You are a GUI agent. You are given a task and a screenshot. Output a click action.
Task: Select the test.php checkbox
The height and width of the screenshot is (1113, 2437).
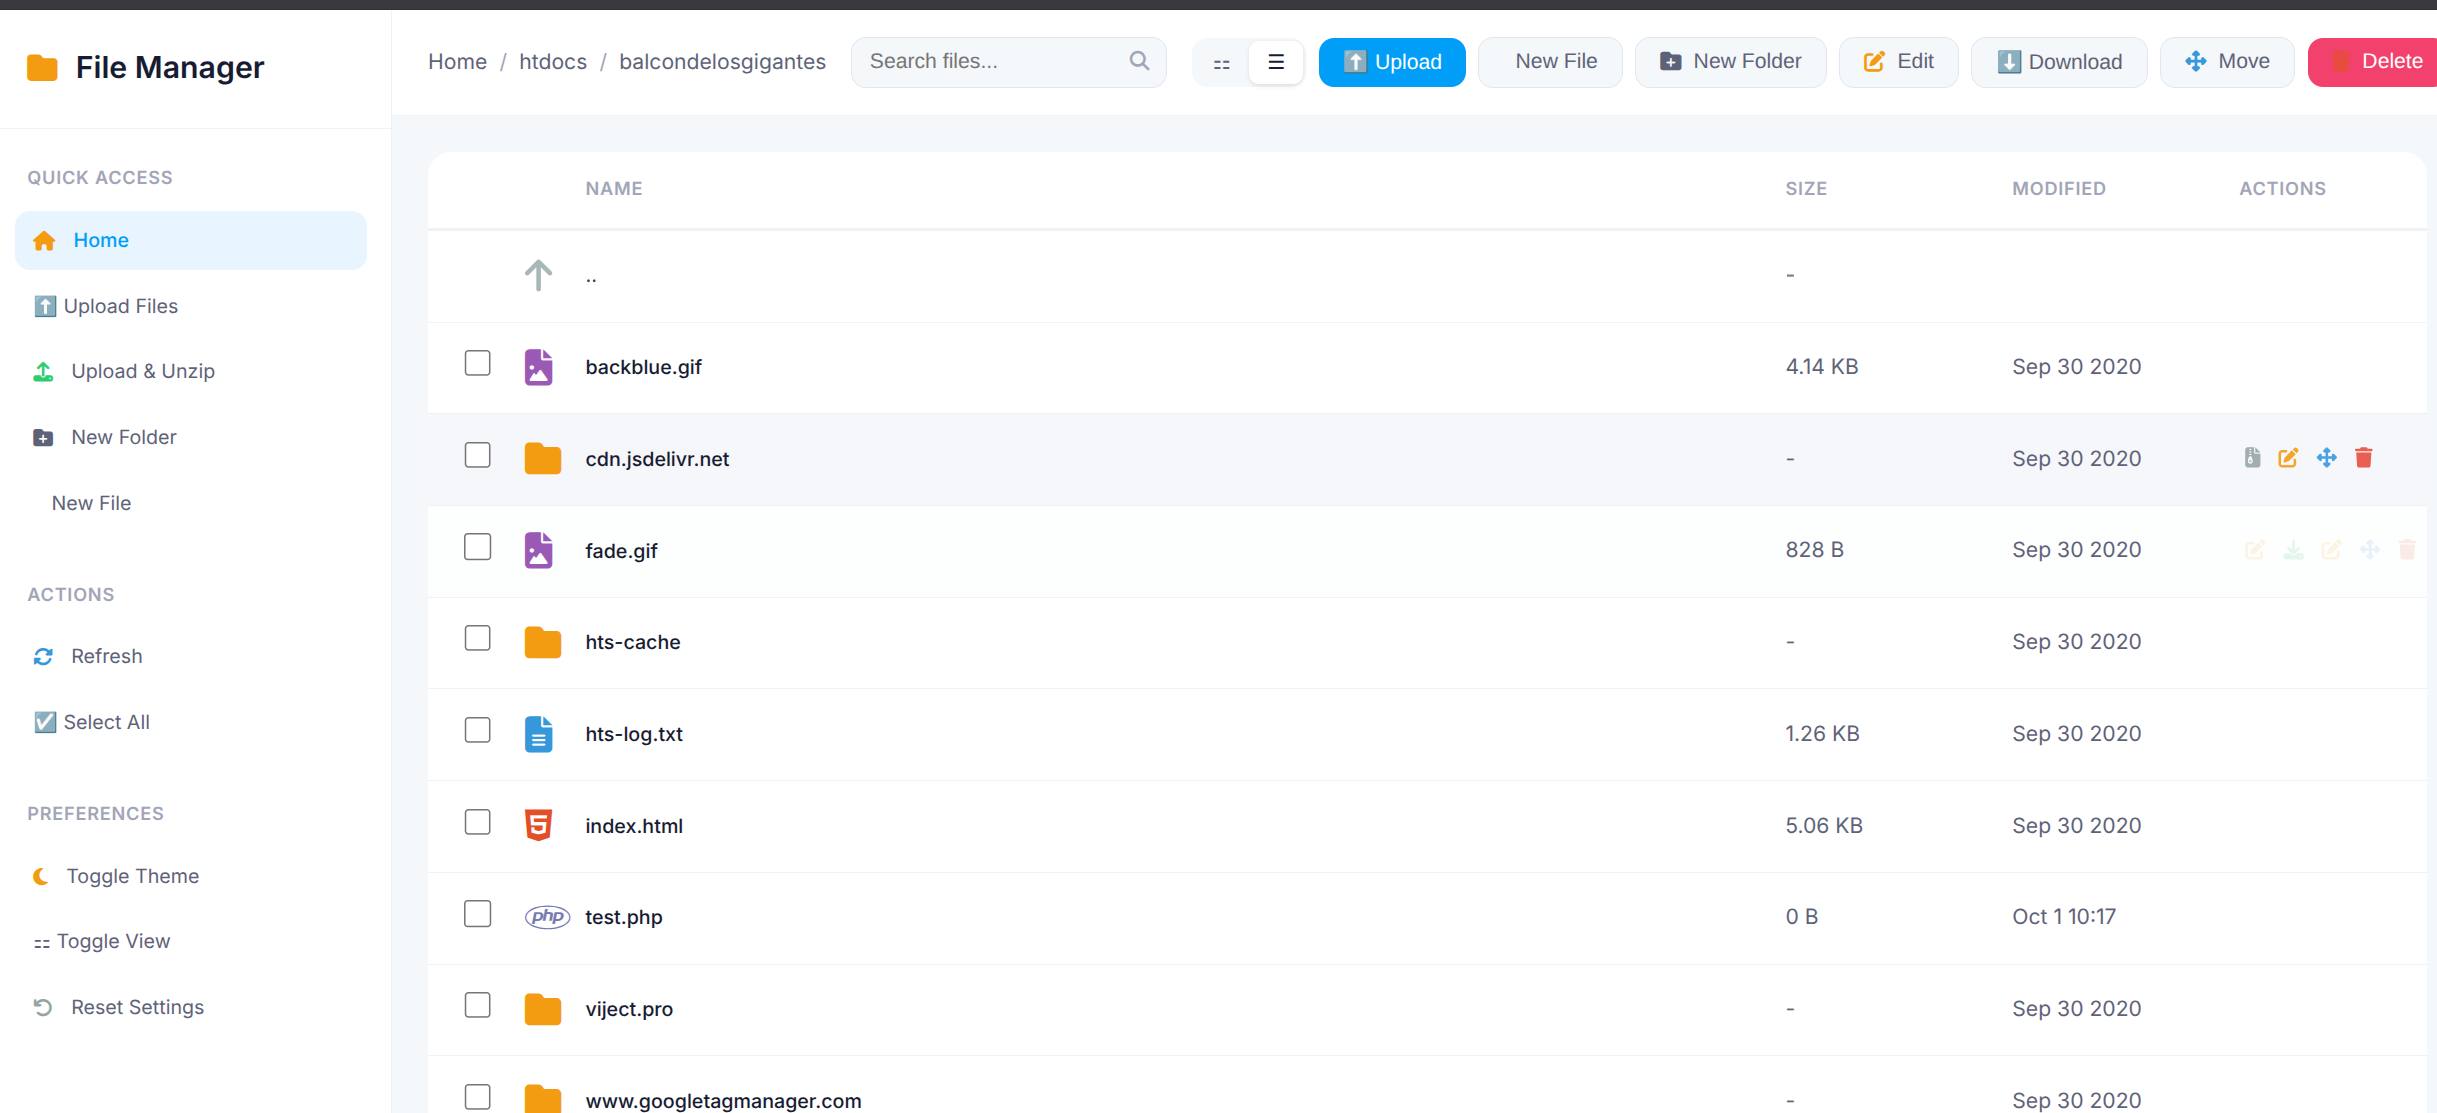coord(477,914)
